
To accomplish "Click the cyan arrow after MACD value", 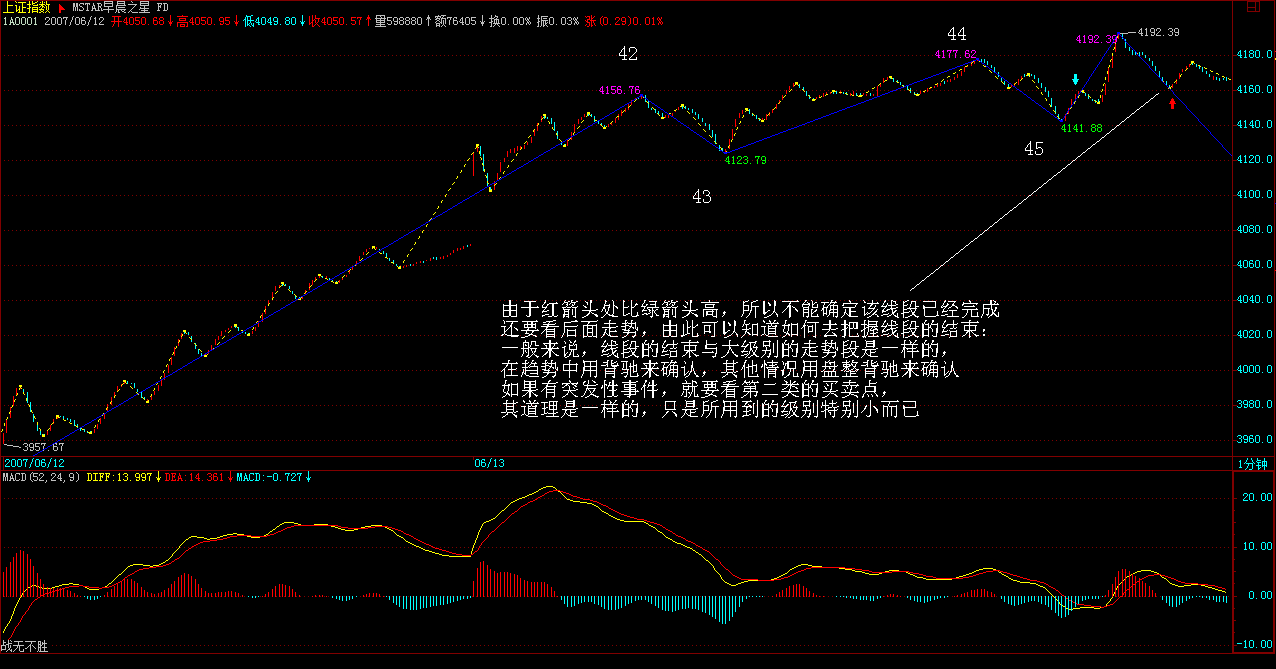I will pyautogui.click(x=308, y=476).
